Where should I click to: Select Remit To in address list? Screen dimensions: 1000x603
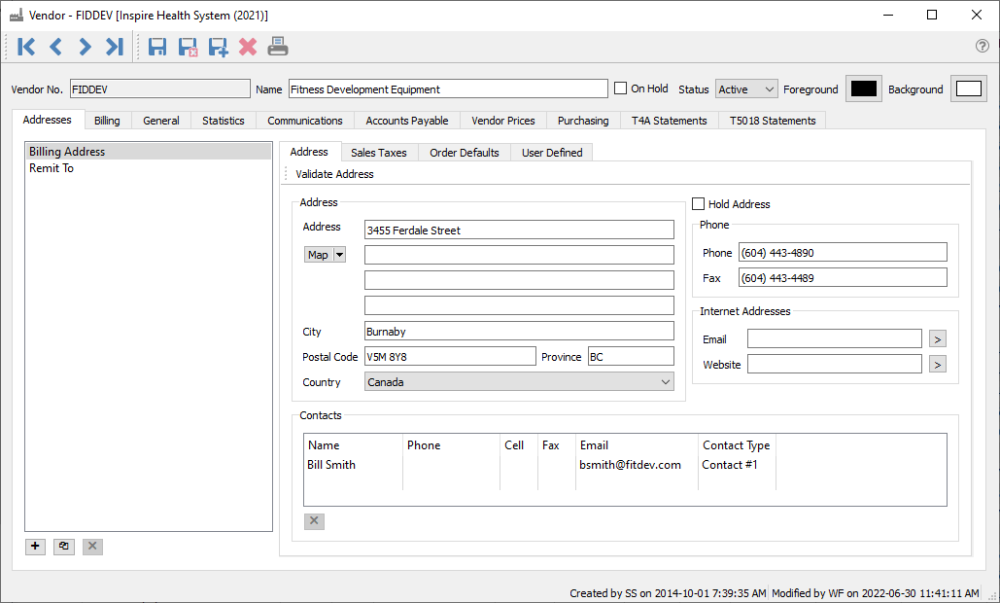coord(51,168)
